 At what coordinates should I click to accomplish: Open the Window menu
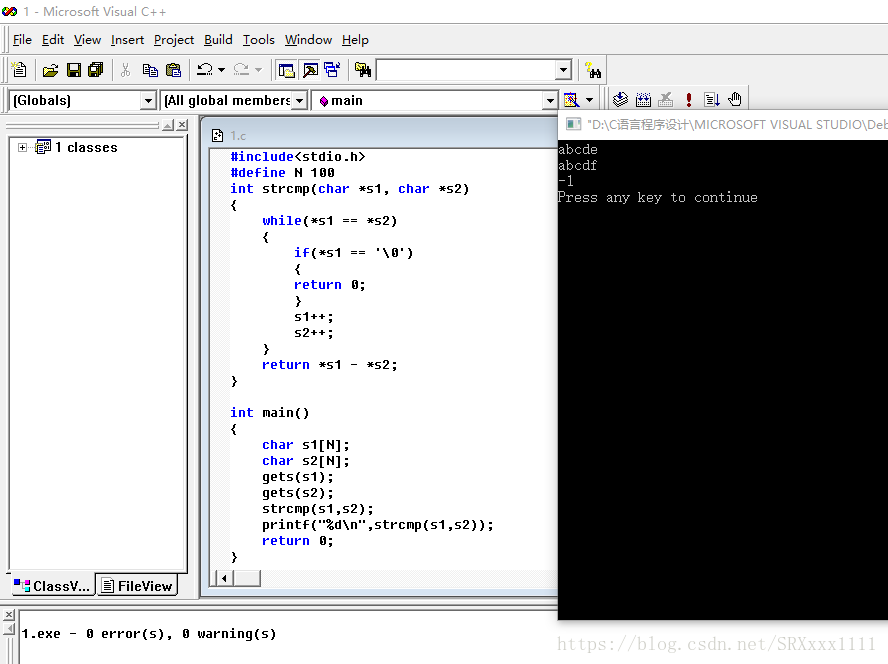(x=308, y=40)
